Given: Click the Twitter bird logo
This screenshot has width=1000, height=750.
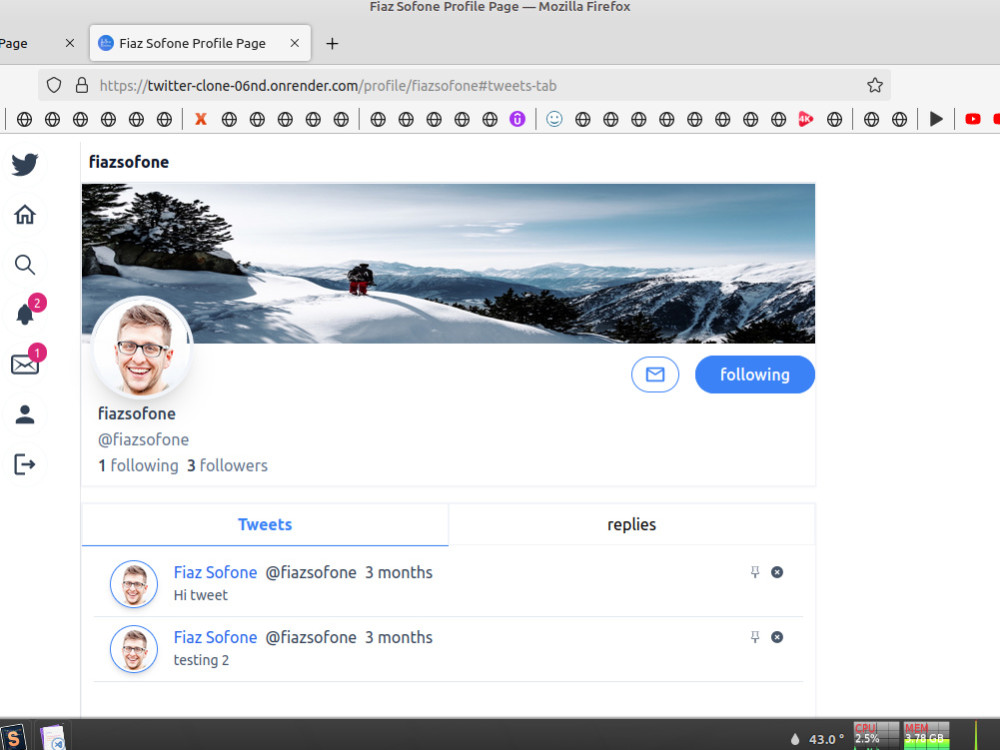Looking at the screenshot, I should tap(24, 164).
